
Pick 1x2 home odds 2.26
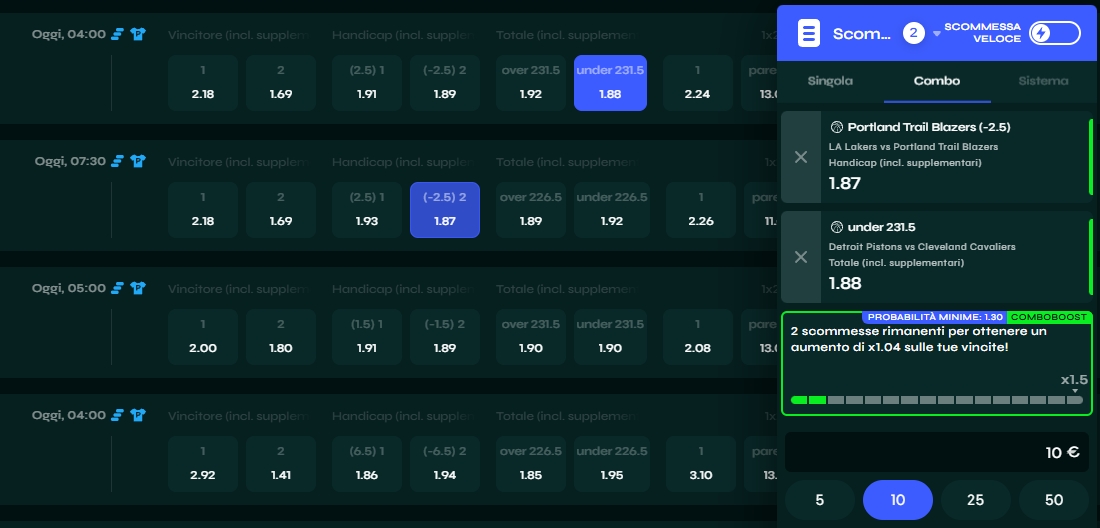[701, 210]
